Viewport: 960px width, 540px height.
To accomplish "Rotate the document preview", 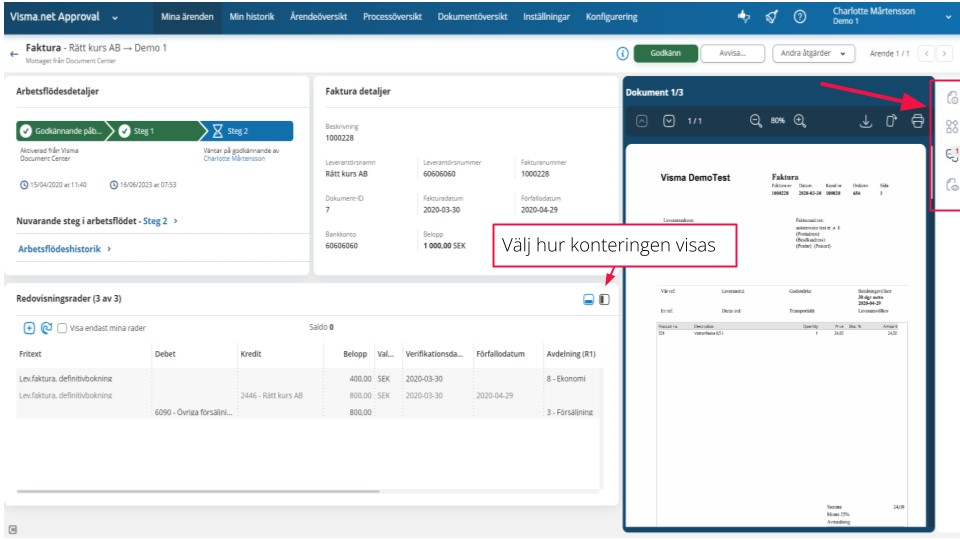I will [891, 121].
